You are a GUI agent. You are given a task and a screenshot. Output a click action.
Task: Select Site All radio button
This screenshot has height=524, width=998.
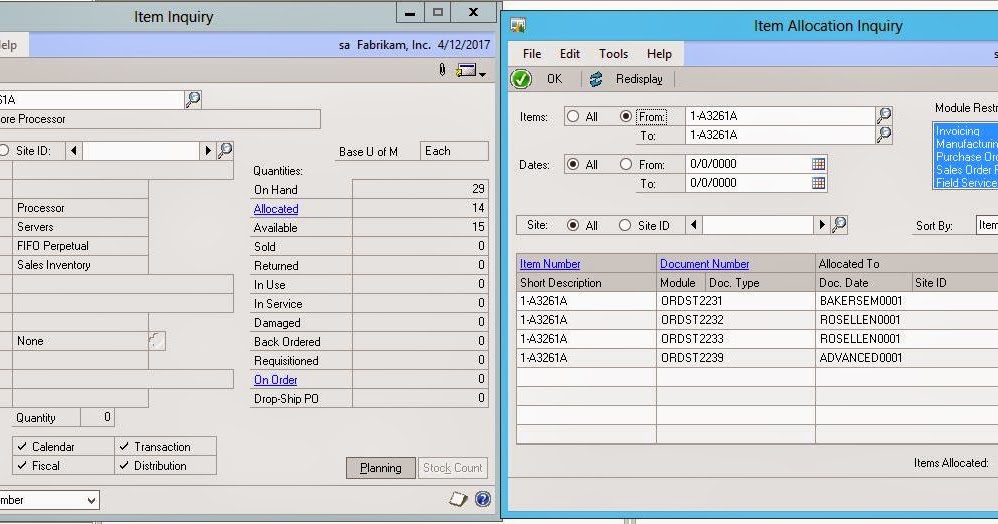pyautogui.click(x=573, y=225)
